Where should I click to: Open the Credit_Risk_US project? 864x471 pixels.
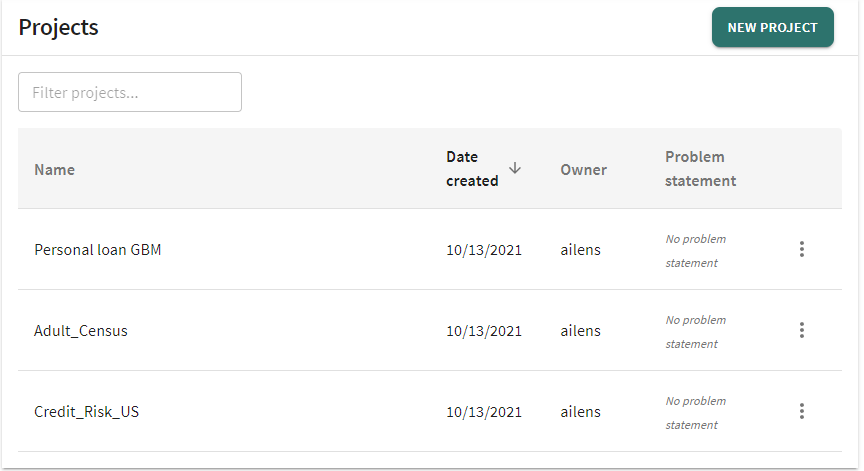[87, 412]
